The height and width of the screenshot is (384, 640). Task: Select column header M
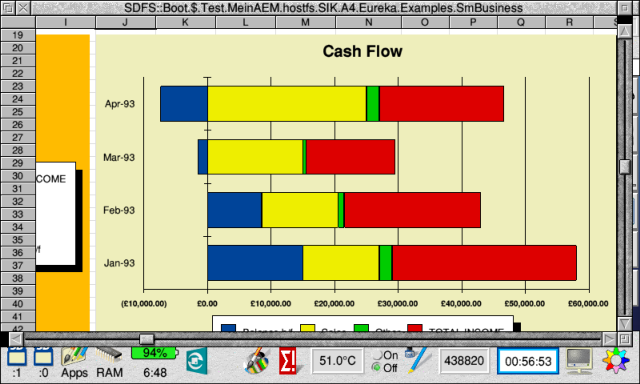point(305,22)
